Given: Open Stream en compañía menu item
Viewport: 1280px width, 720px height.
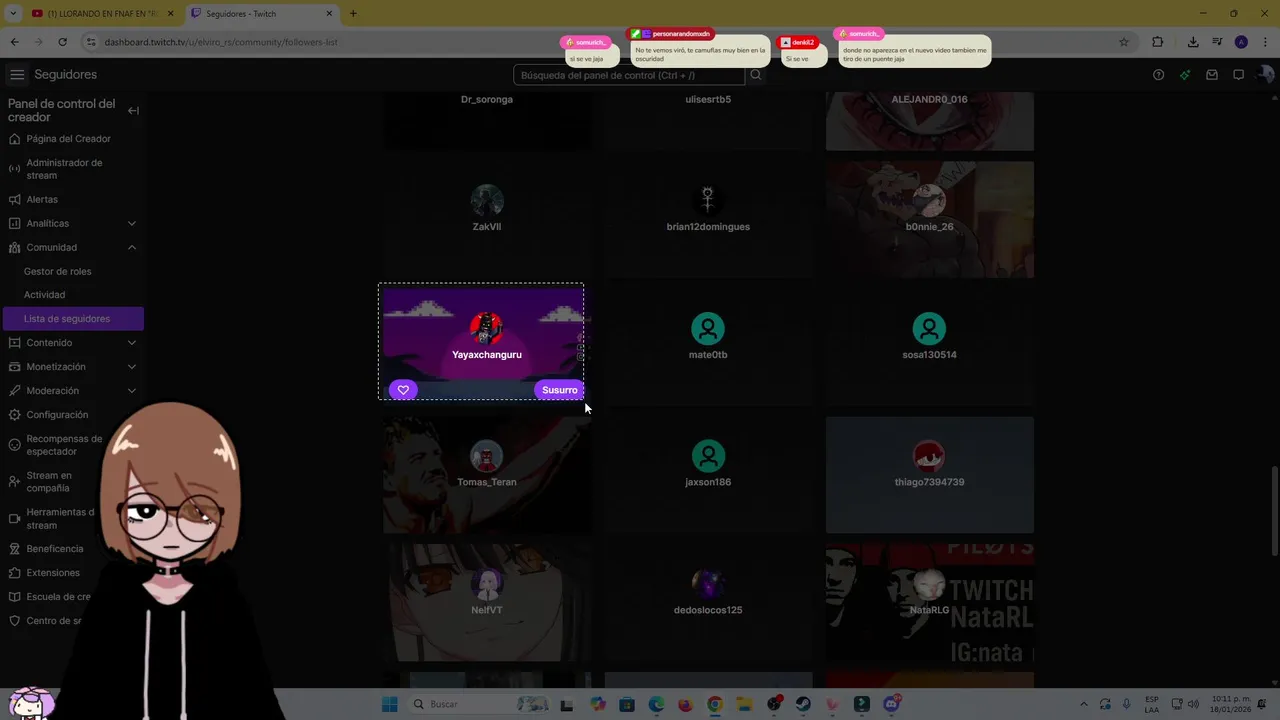Looking at the screenshot, I should click(49, 482).
